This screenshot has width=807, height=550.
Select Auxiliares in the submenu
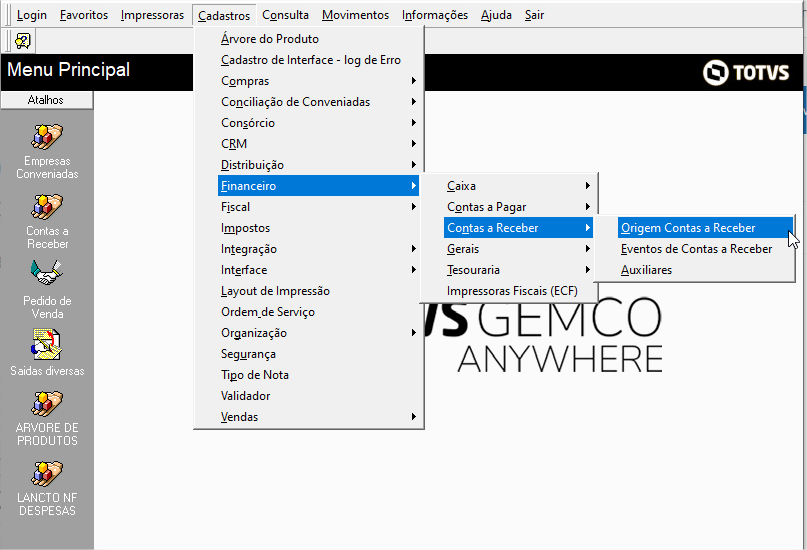tap(705, 270)
